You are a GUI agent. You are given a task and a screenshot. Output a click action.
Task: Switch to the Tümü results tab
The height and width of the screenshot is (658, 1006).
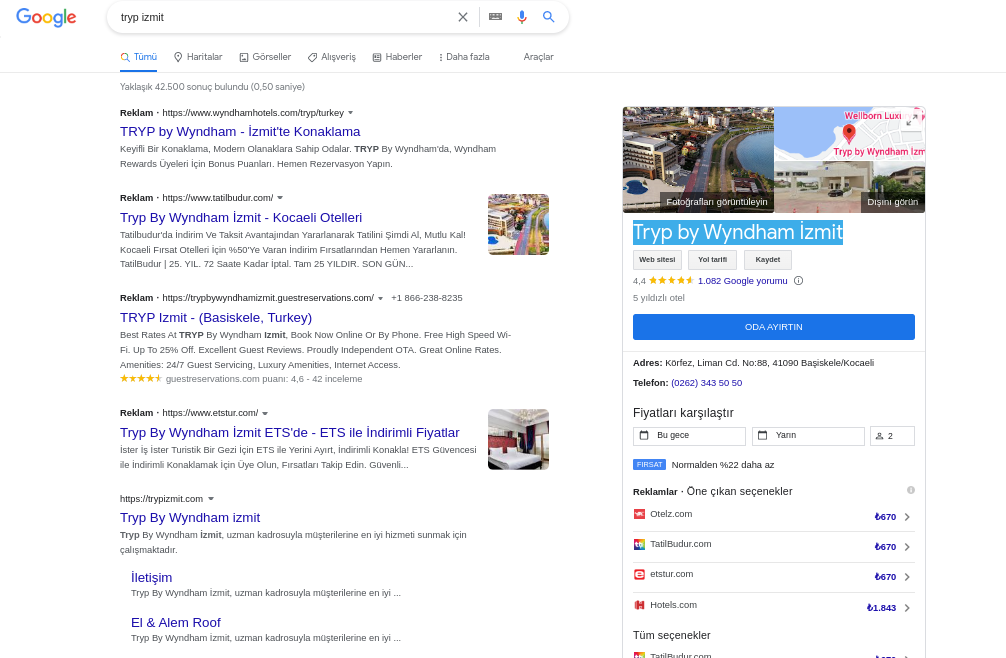pyautogui.click(x=139, y=57)
